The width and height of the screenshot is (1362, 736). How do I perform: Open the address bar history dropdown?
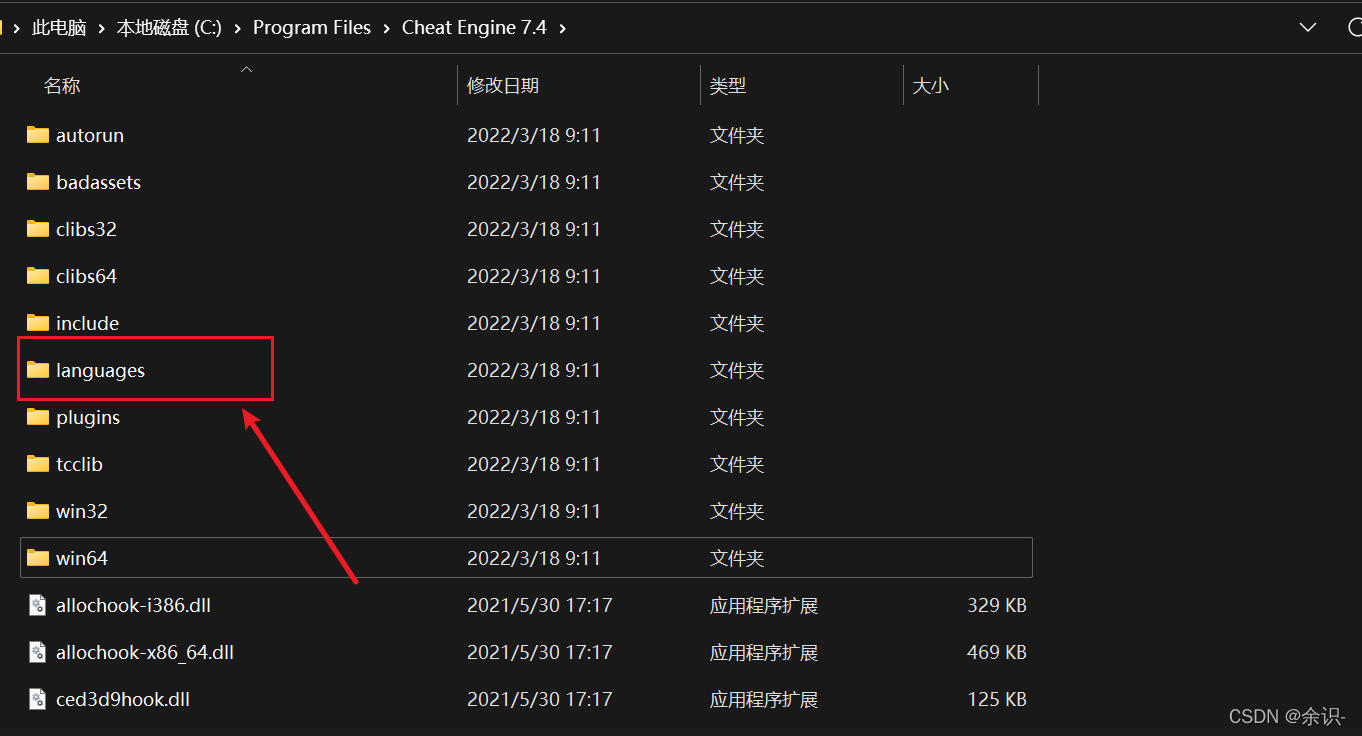click(1308, 27)
